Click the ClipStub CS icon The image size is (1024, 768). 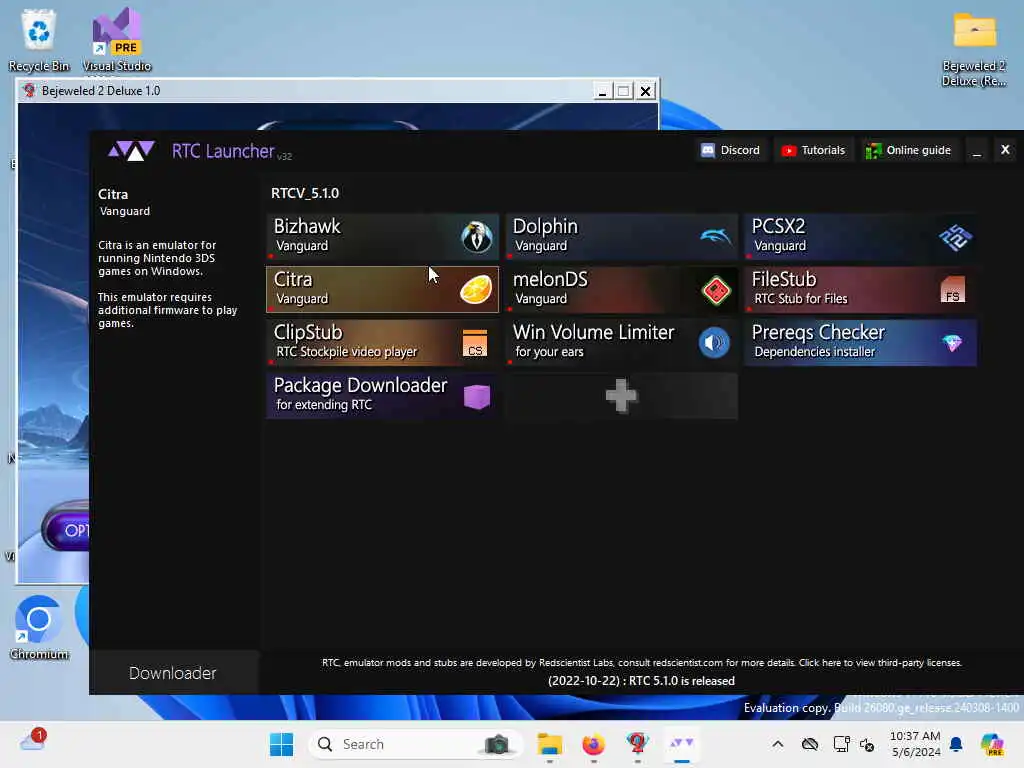tap(475, 344)
